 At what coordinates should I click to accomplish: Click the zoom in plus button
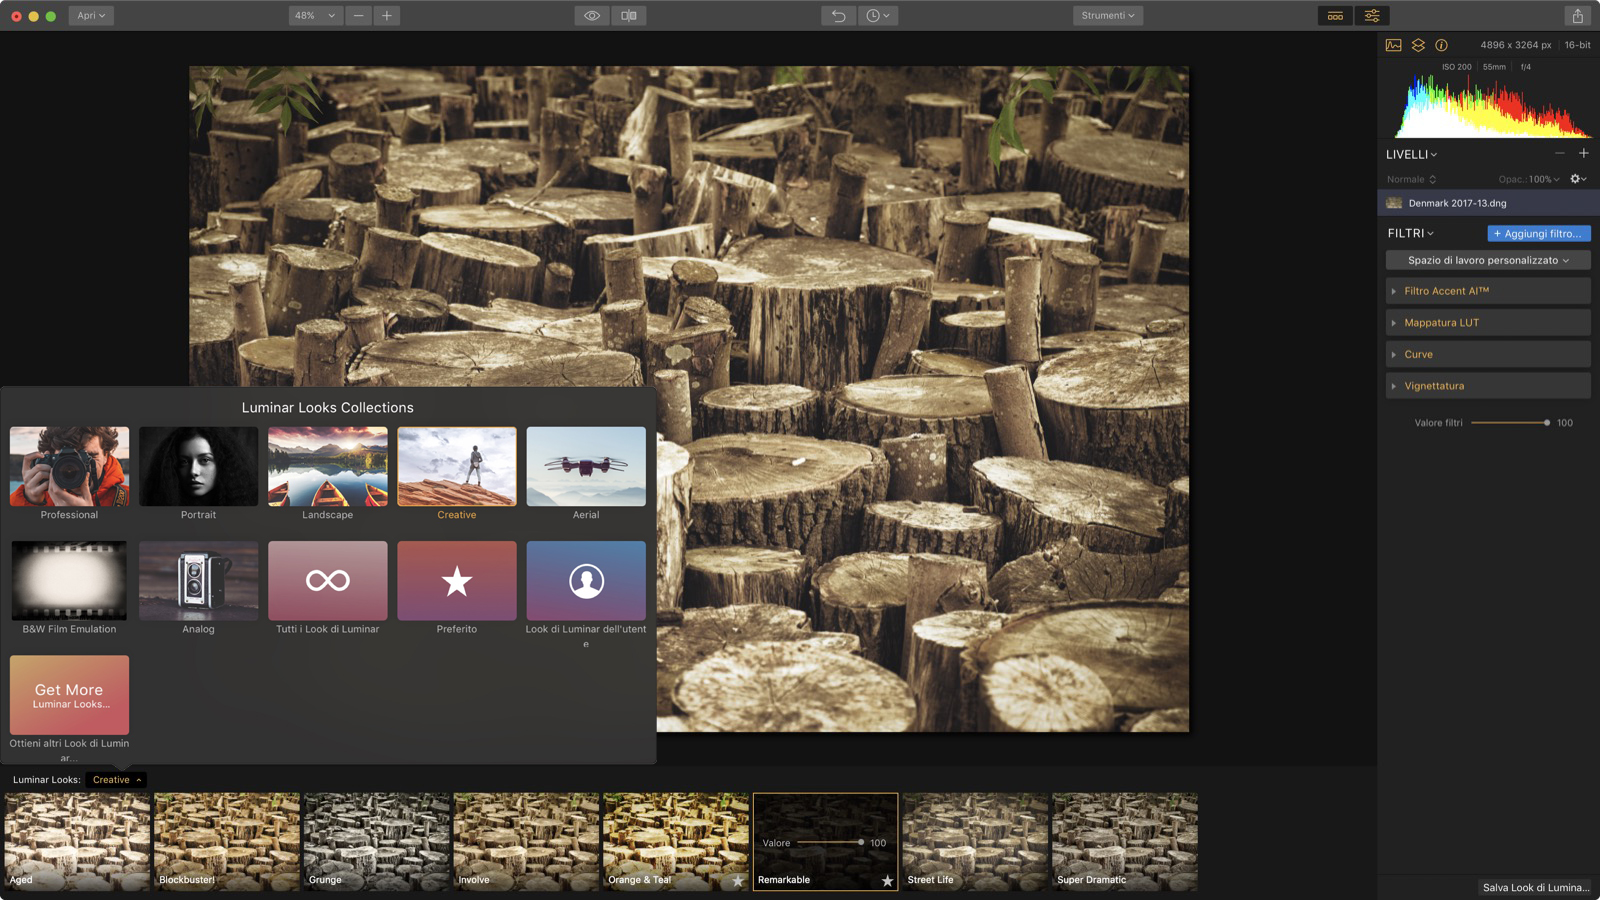(x=387, y=16)
